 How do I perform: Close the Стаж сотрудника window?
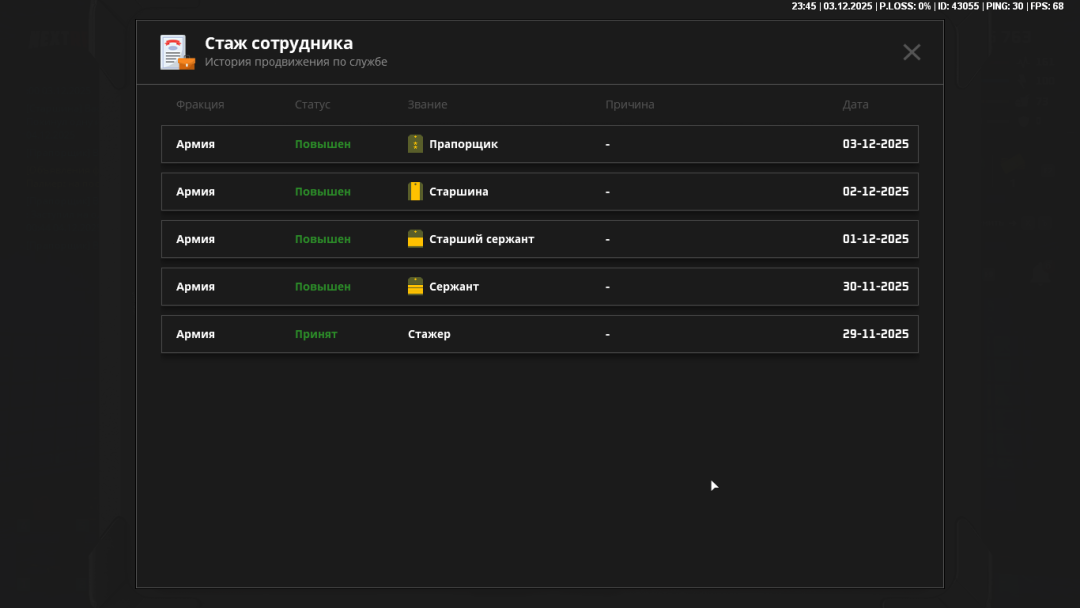[x=911, y=52]
